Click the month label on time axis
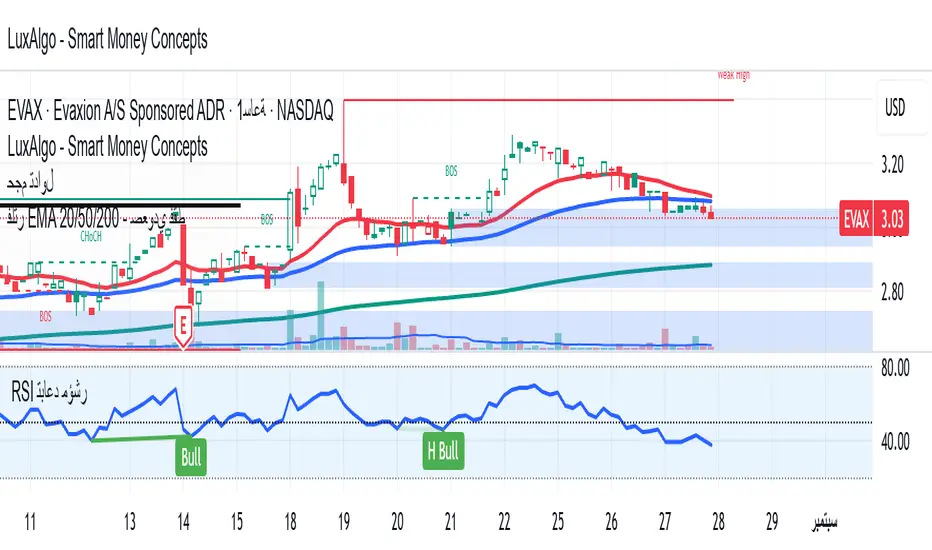The width and height of the screenshot is (932, 550). pos(824,522)
